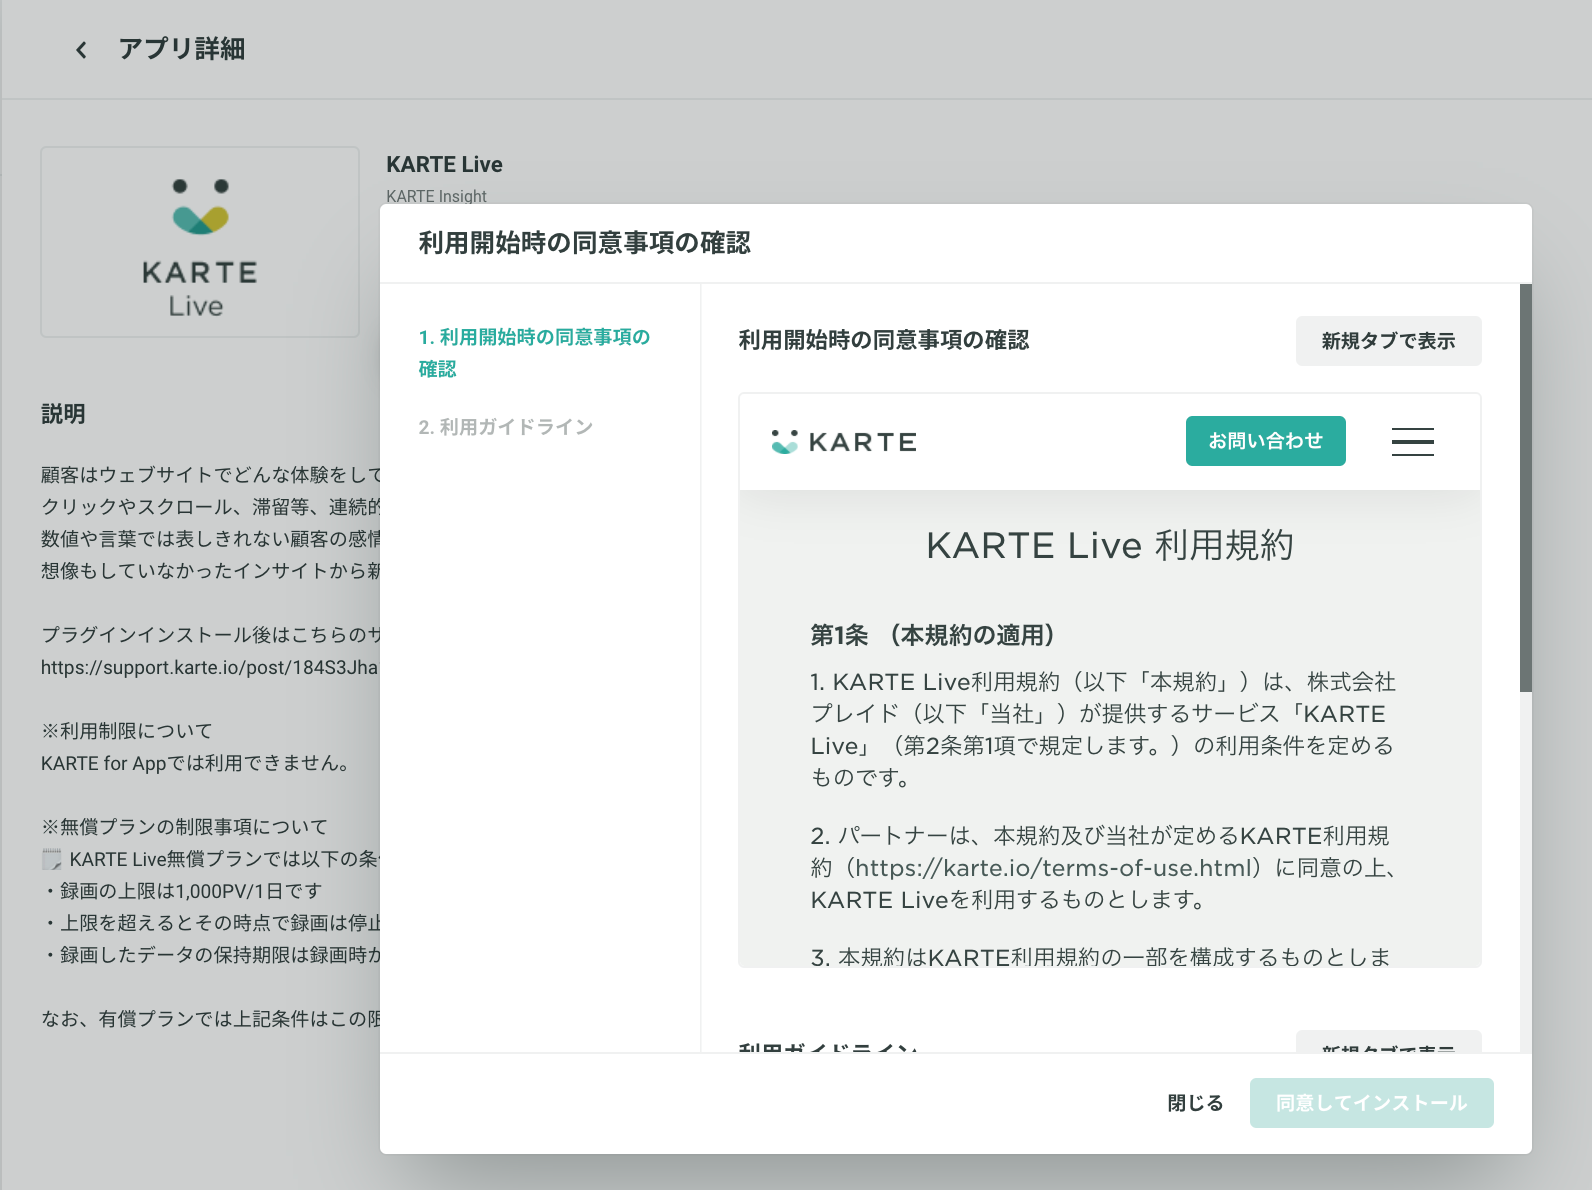1592x1190 pixels.
Task: Open the terms with 新規タブで表示
Action: click(x=1388, y=341)
